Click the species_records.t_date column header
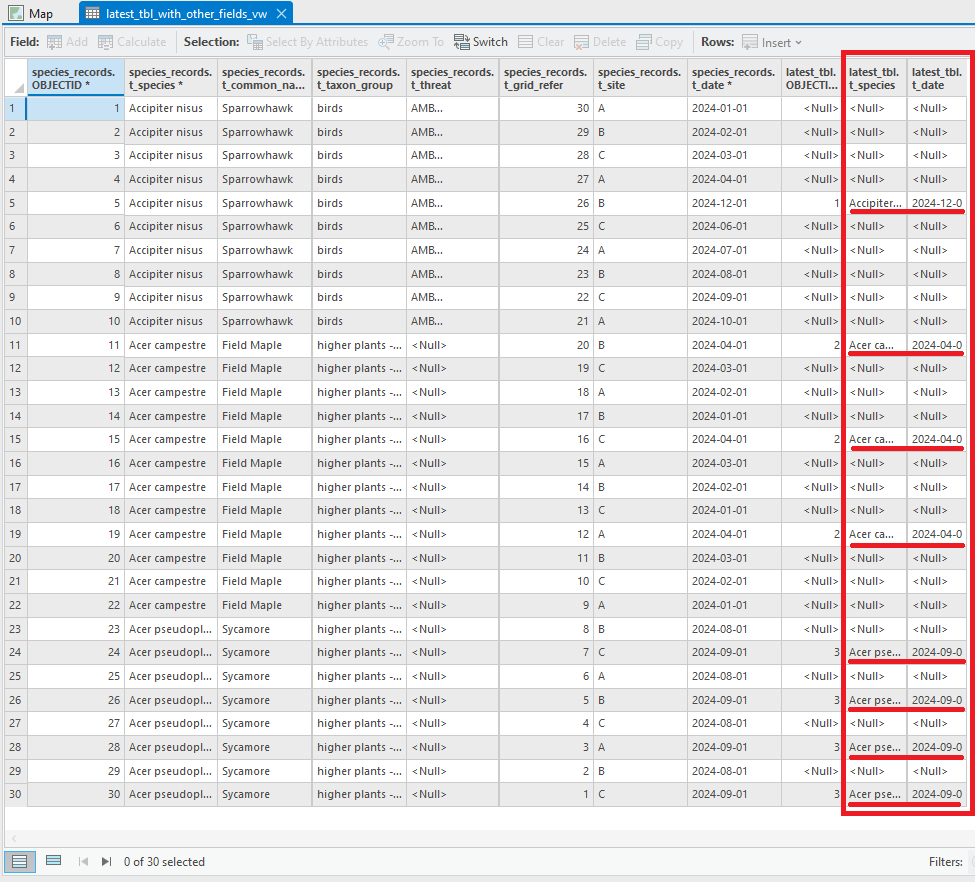The width and height of the screenshot is (975, 882). coord(734,78)
